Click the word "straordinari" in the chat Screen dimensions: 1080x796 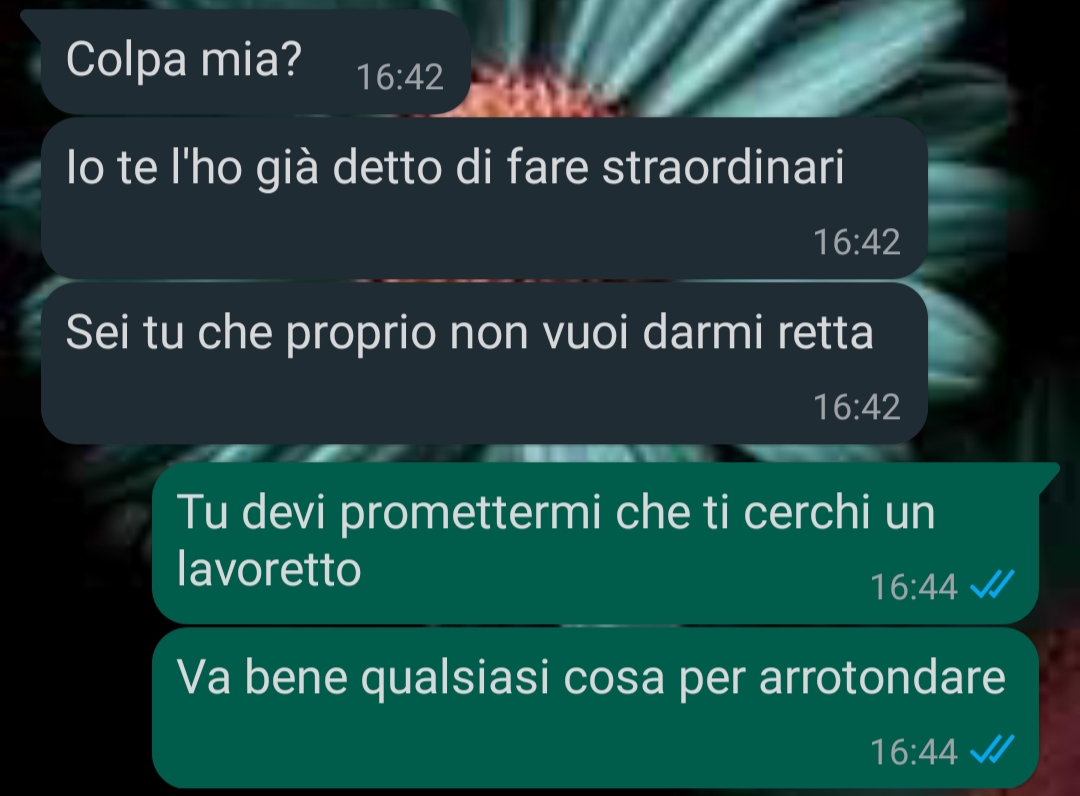pos(723,167)
